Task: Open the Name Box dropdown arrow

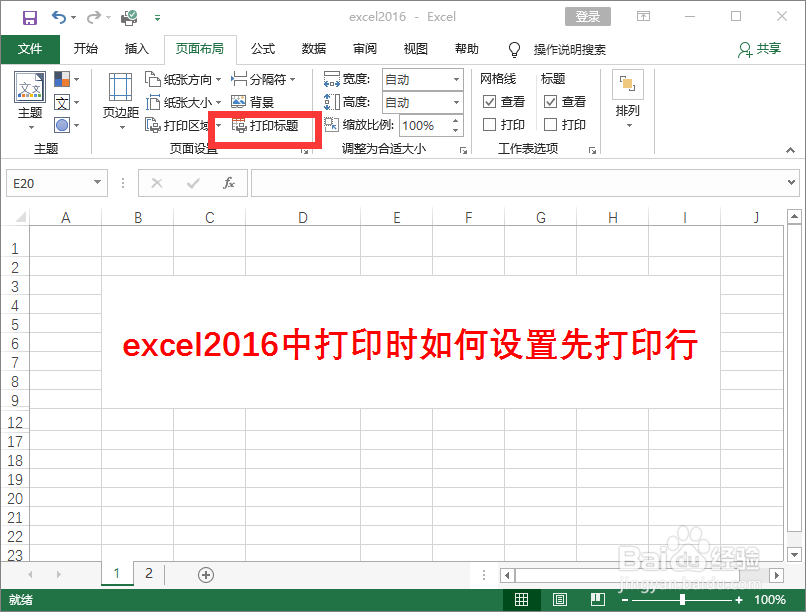Action: coord(97,182)
